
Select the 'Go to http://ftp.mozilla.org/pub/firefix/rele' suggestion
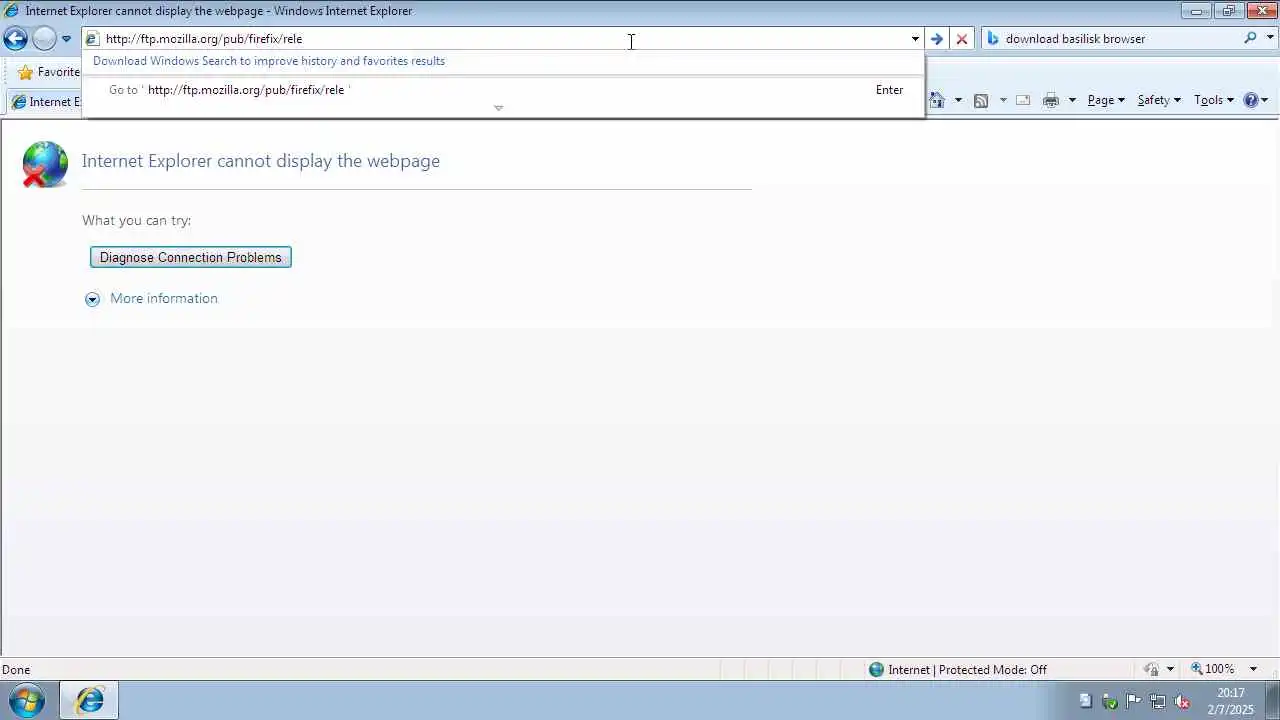click(504, 90)
